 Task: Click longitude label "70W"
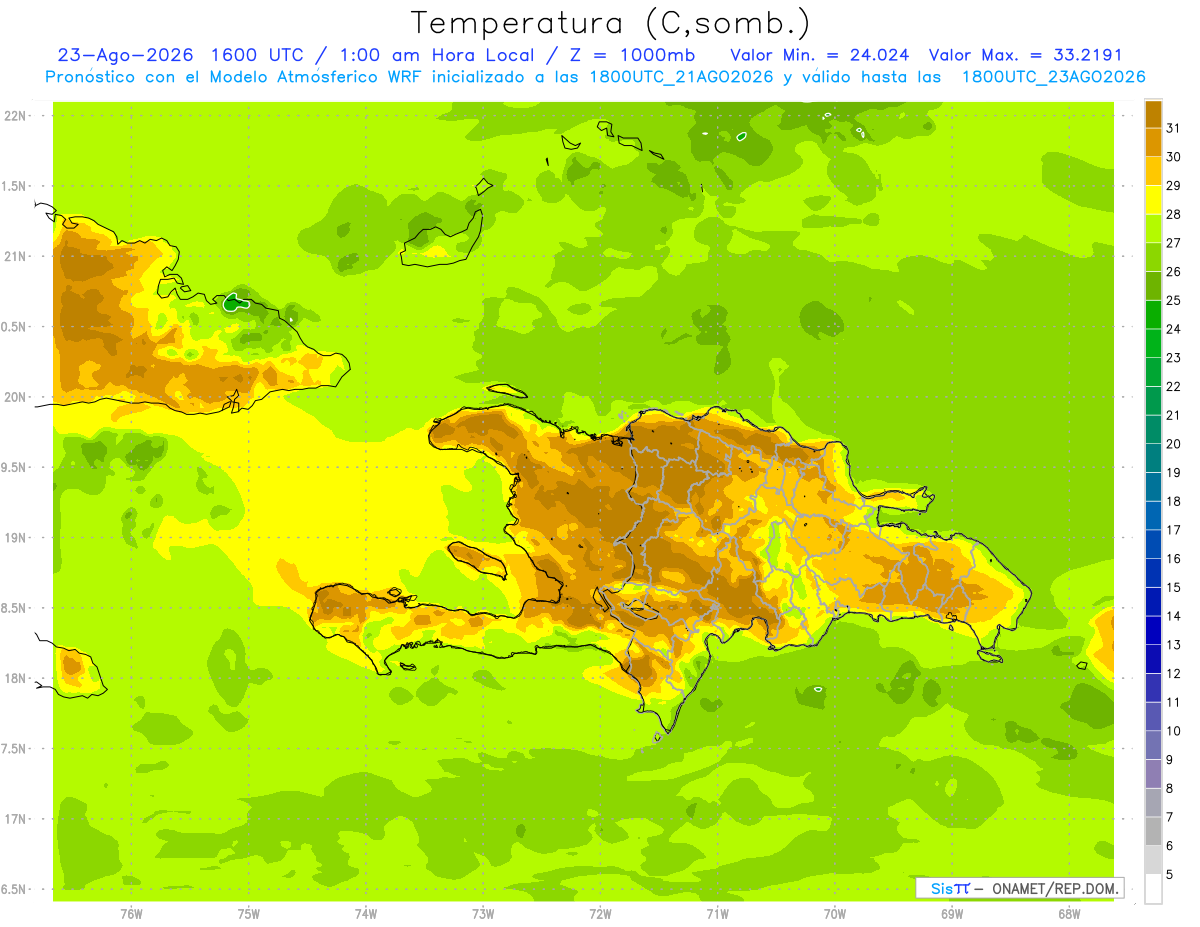(834, 914)
